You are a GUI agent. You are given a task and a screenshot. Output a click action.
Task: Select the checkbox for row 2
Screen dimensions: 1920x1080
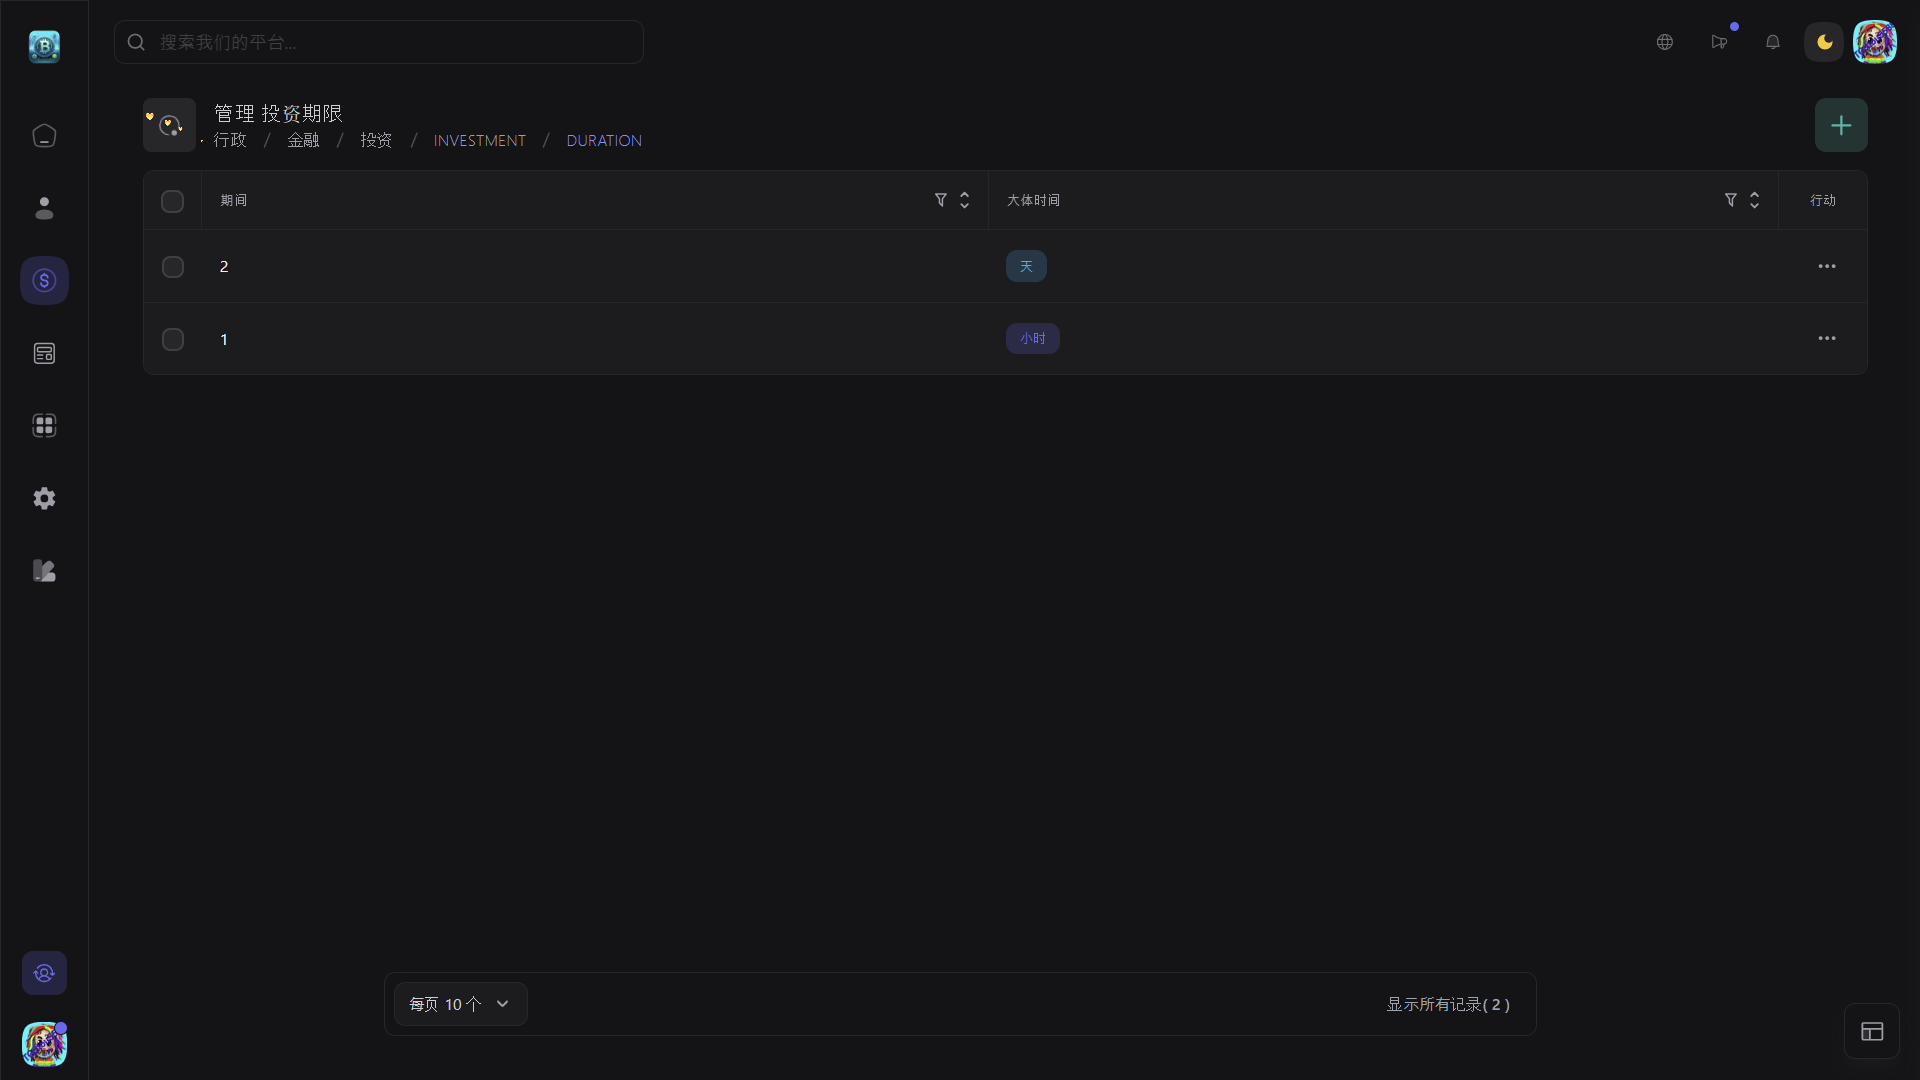click(x=173, y=267)
